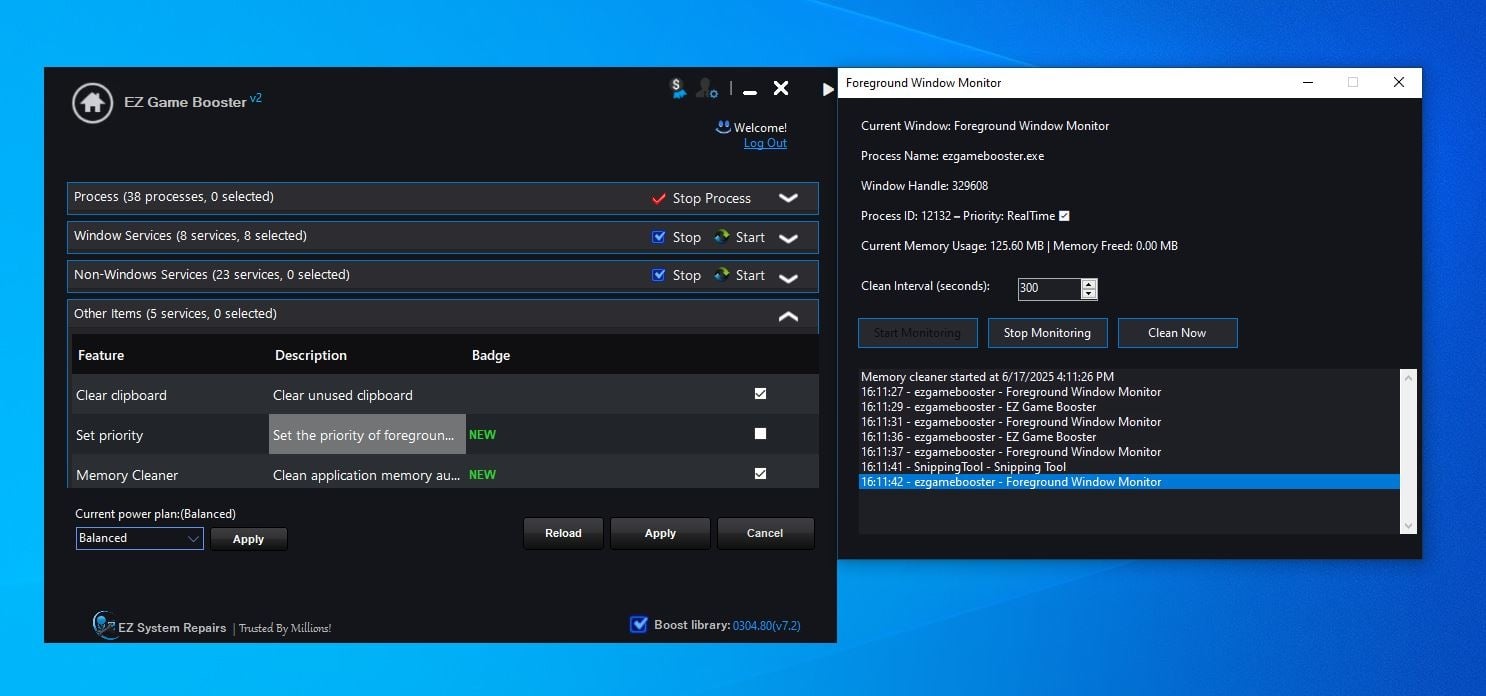Click the Set priority feature cell
The height and width of the screenshot is (696, 1486).
click(x=170, y=435)
